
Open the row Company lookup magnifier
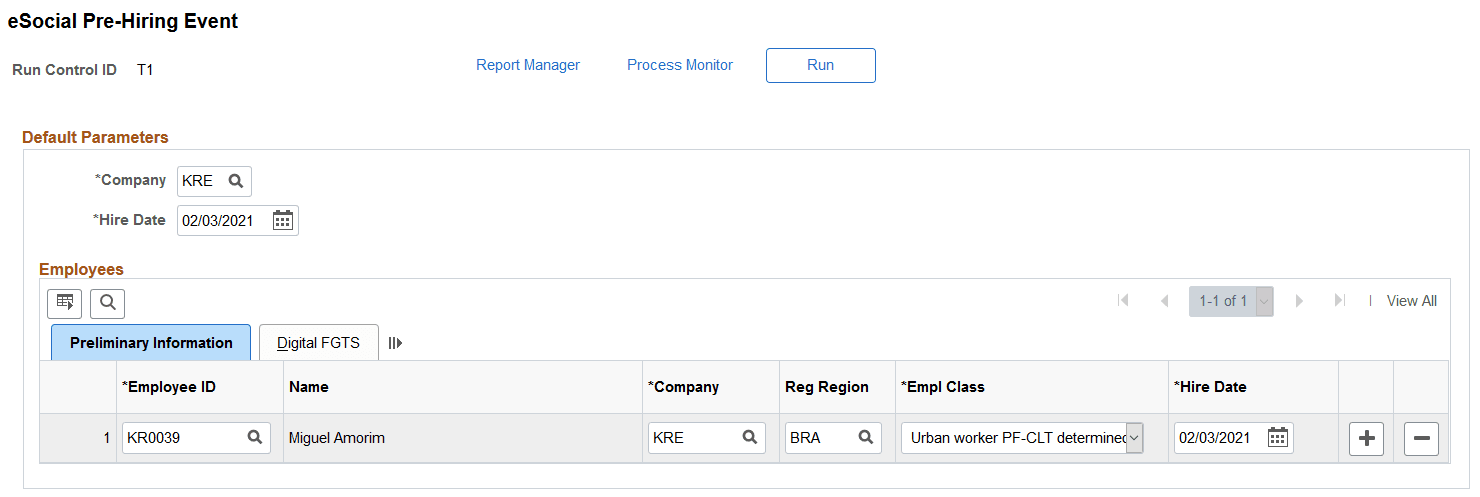coord(749,437)
